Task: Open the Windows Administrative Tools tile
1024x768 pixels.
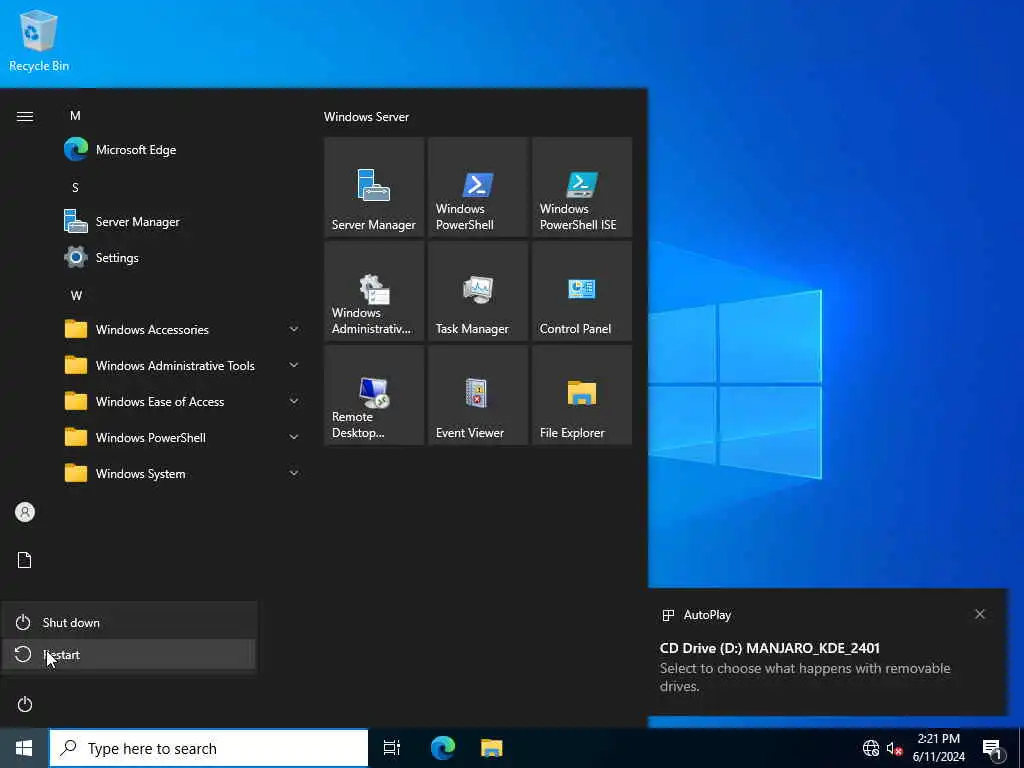Action: (374, 291)
